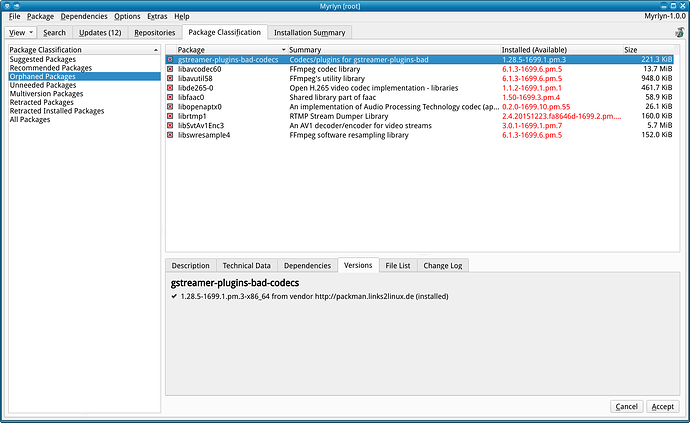The width and height of the screenshot is (690, 423).
Task: Click 'Shared library part of faac' summary
Action: (x=333, y=97)
